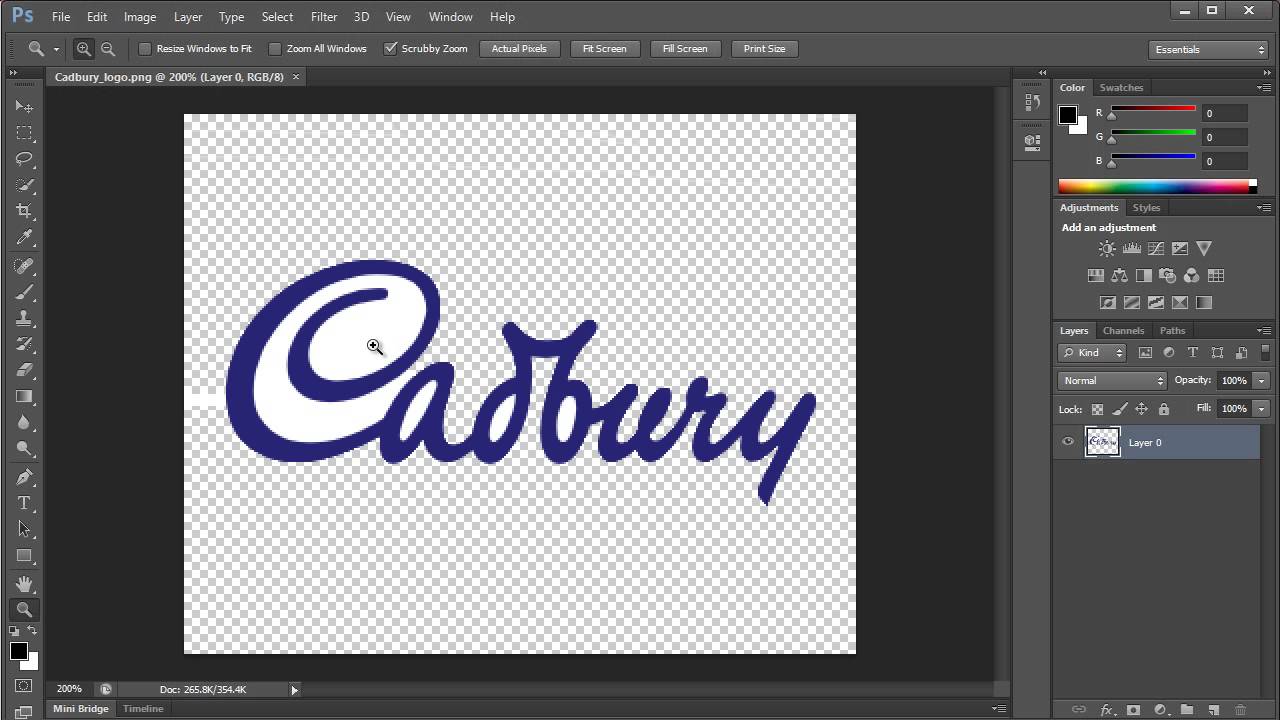1280x720 pixels.
Task: Open the Fill slider dropdown arrow
Action: pos(1261,408)
